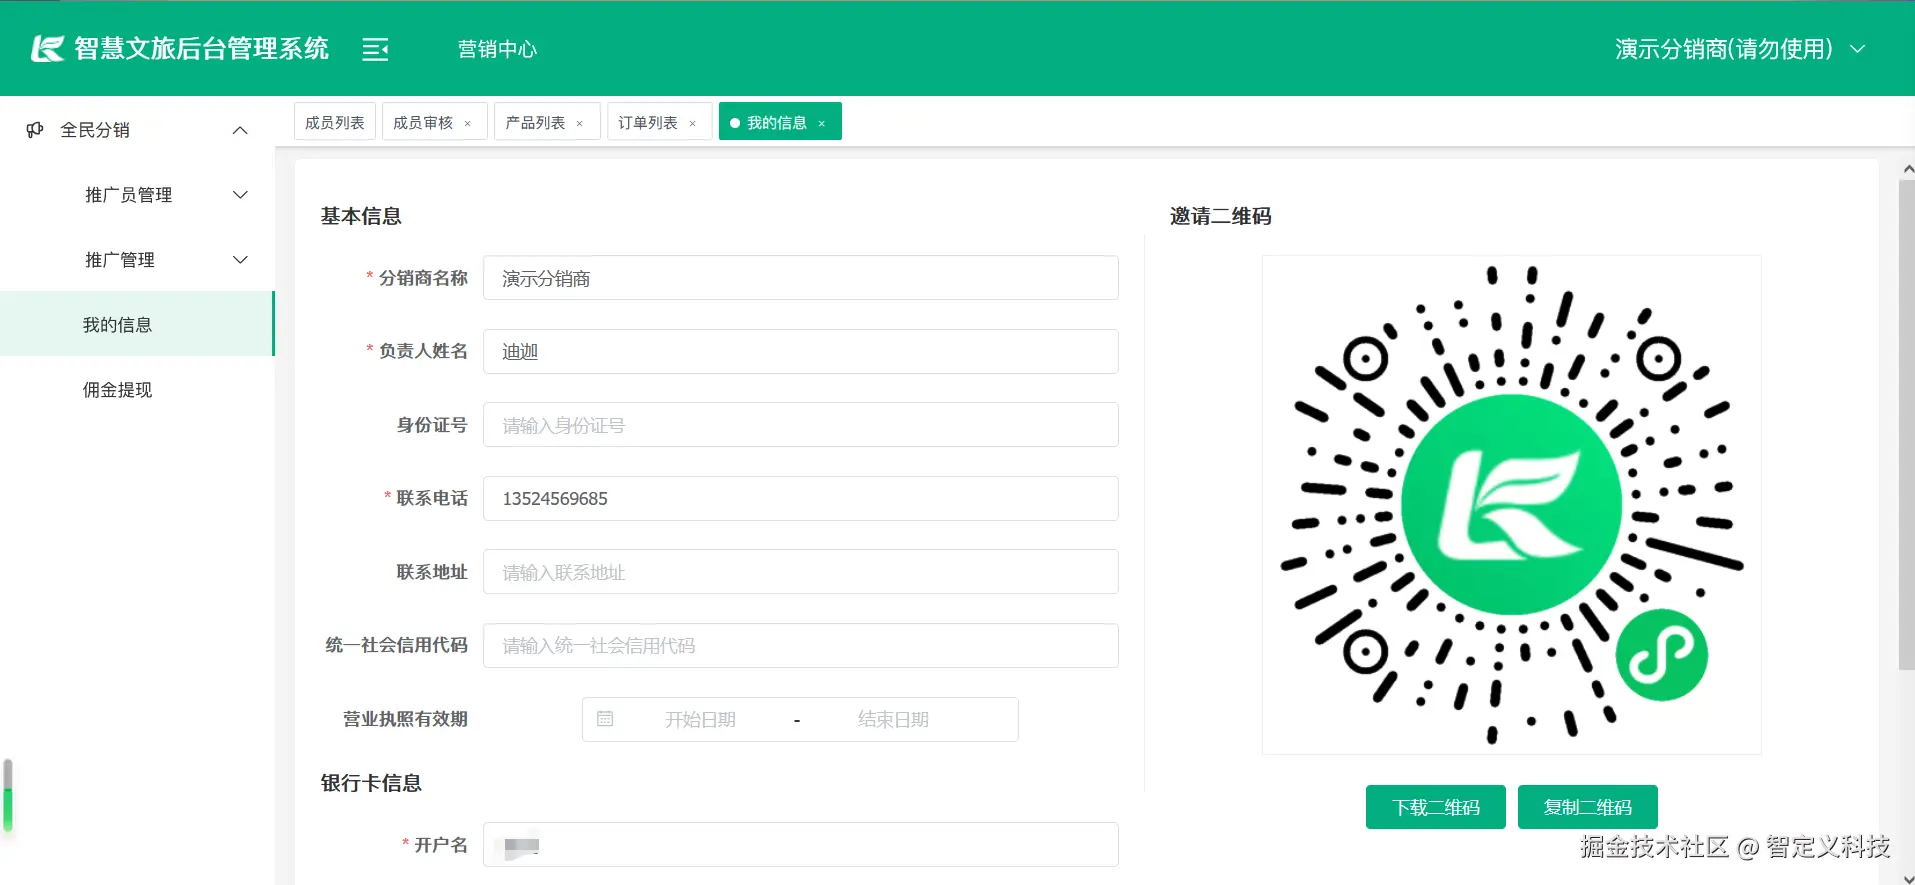Pick the 结束日期 end date field
This screenshot has height=885, width=1915.
[893, 719]
